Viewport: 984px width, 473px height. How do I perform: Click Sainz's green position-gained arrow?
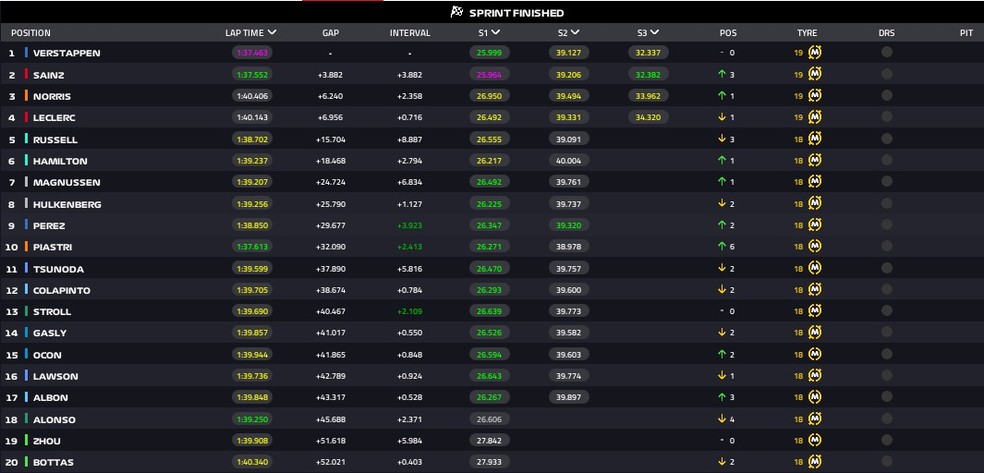[x=721, y=75]
